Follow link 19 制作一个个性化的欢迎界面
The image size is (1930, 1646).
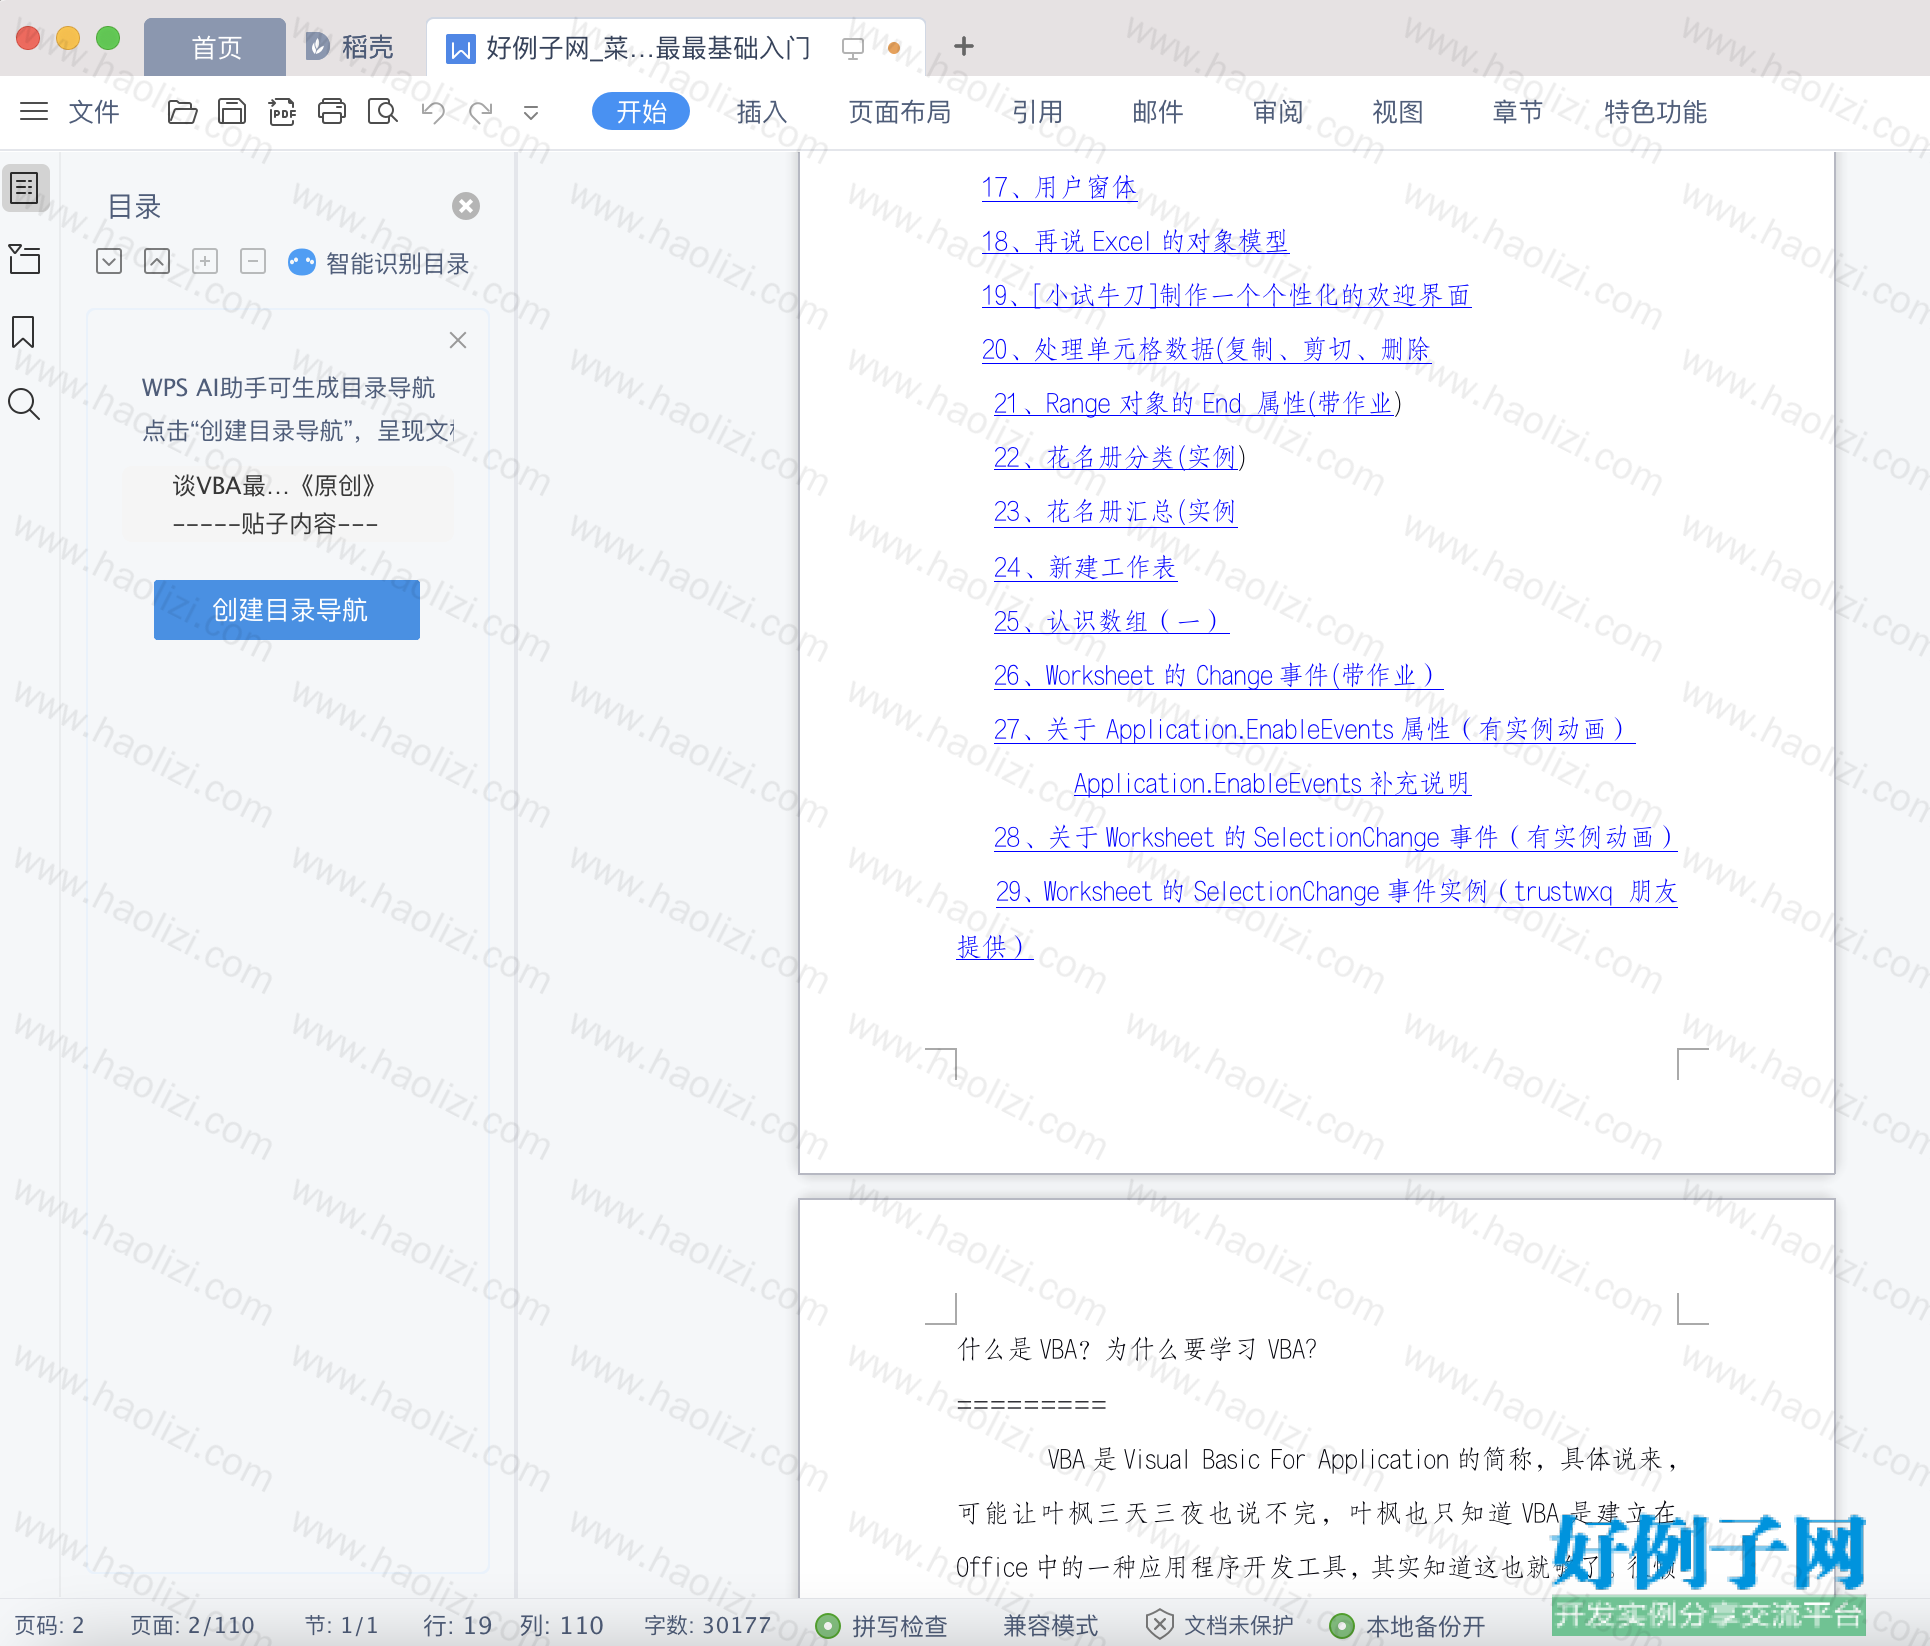(x=1226, y=295)
